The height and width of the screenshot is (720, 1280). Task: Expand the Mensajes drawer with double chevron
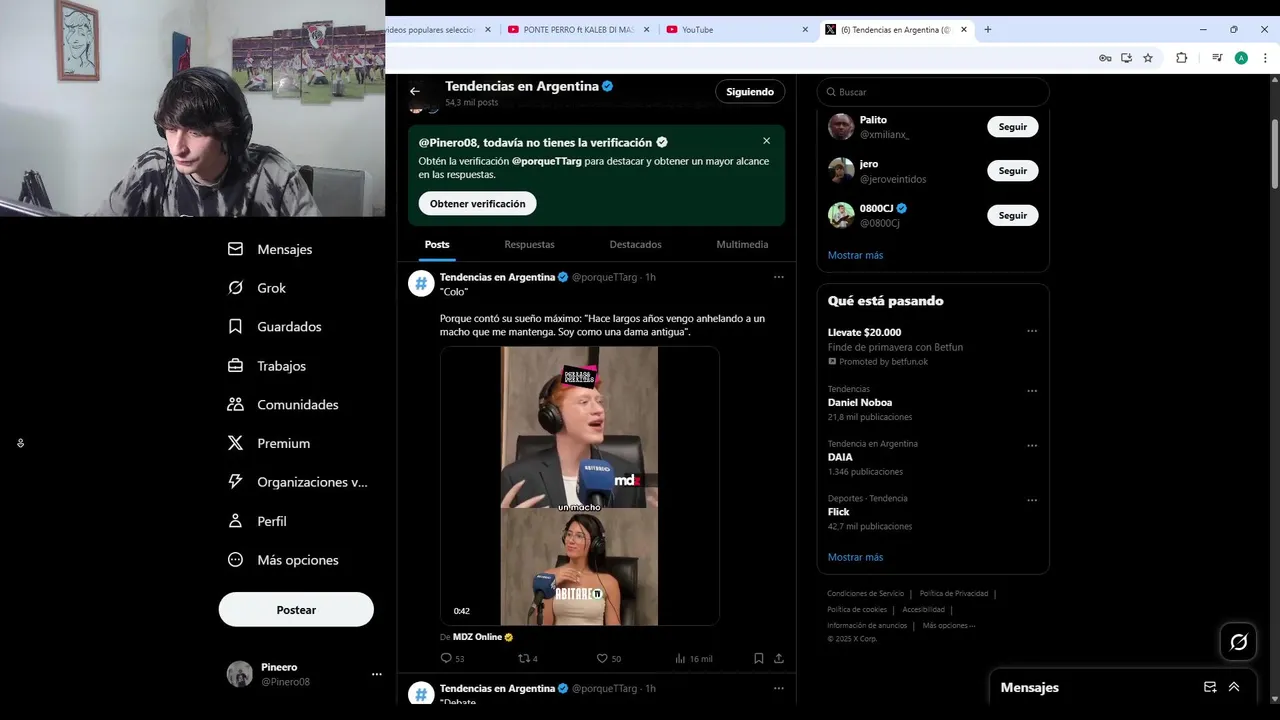pyautogui.click(x=1234, y=687)
